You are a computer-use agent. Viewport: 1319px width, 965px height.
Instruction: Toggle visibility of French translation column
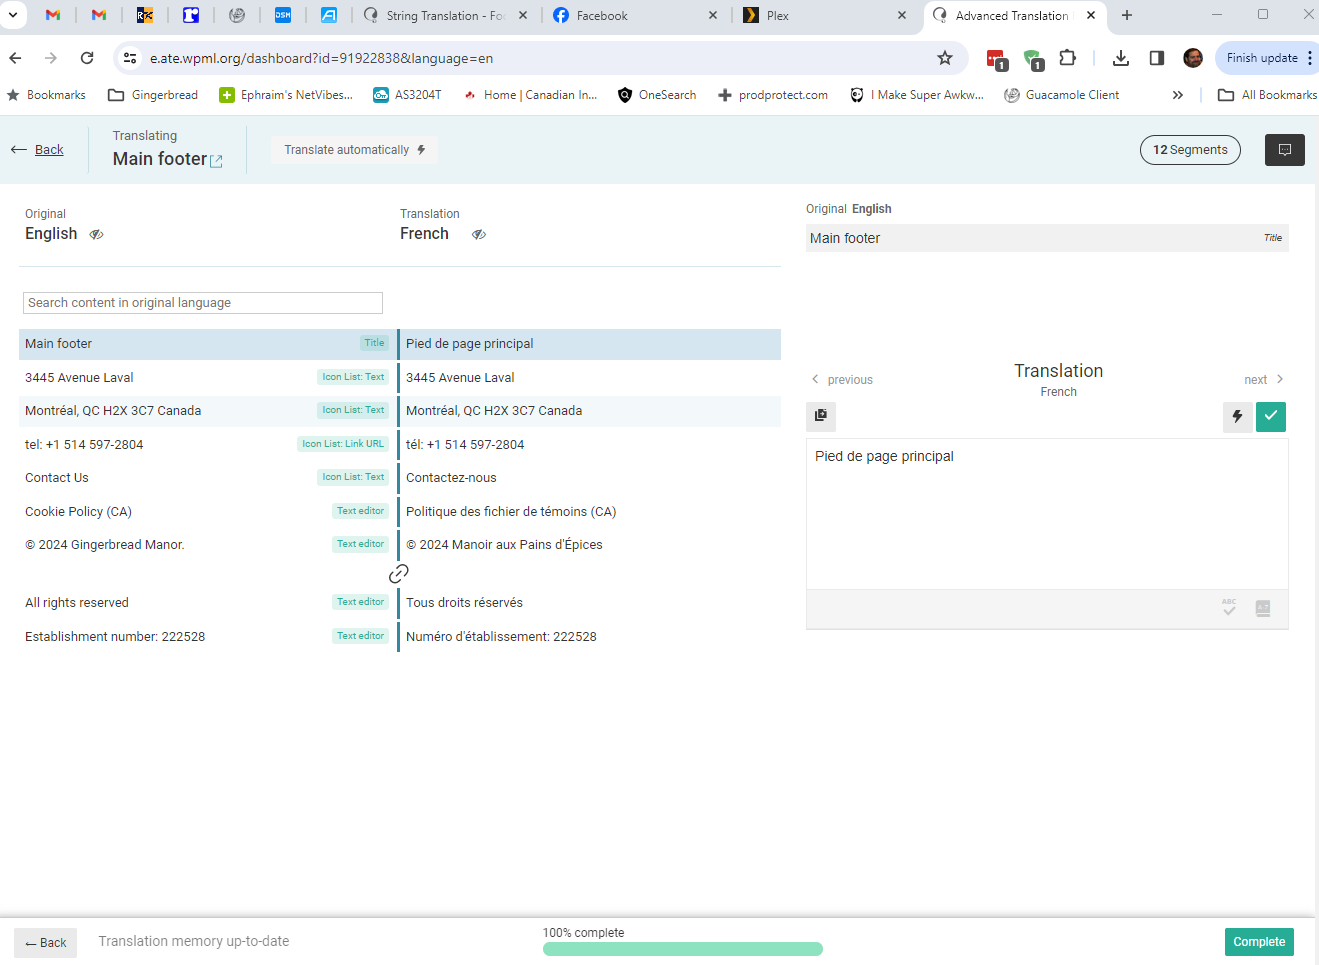(479, 234)
